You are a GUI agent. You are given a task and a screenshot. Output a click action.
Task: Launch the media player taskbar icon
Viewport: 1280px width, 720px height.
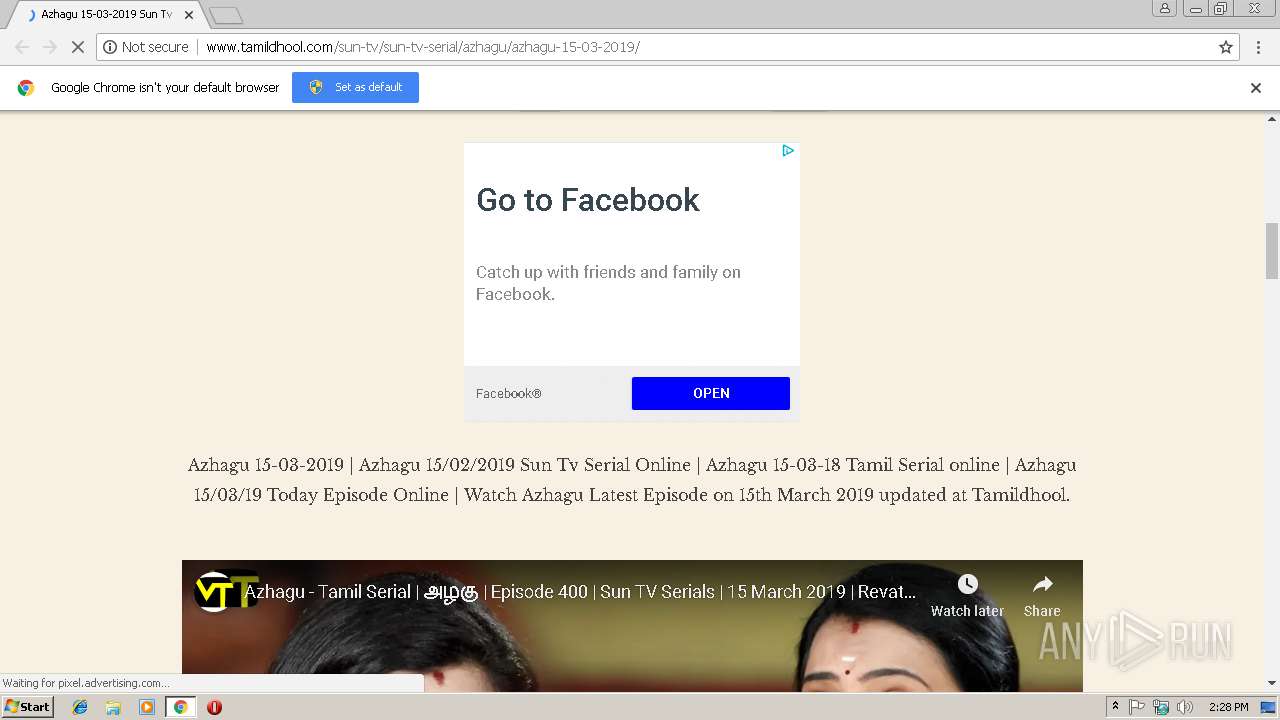click(147, 707)
